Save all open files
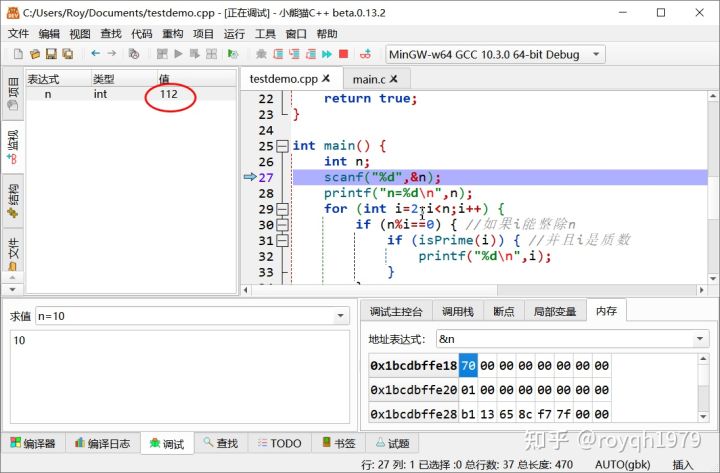Image resolution: width=720 pixels, height=473 pixels. coord(68,54)
